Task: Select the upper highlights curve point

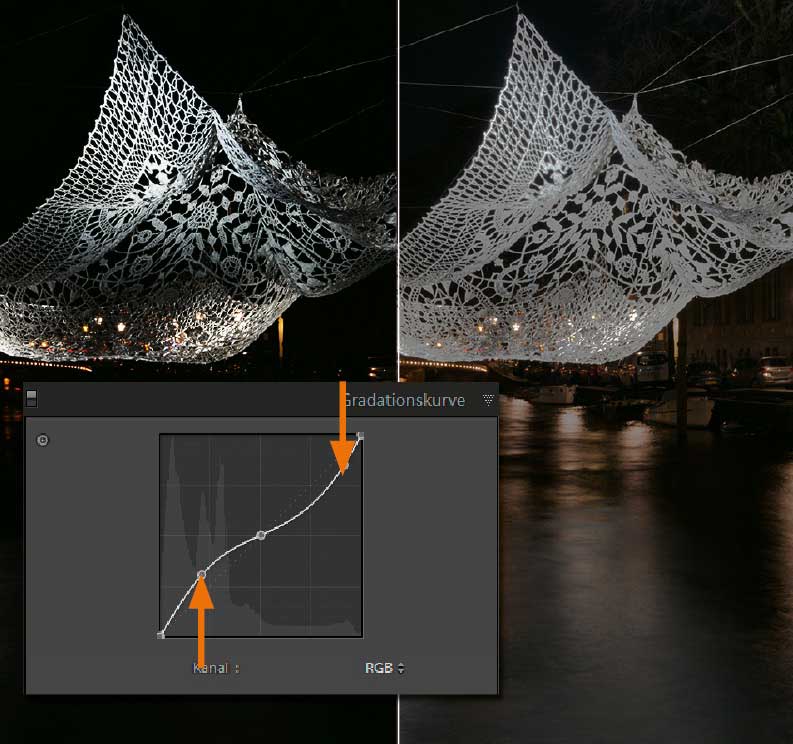Action: coord(346,465)
